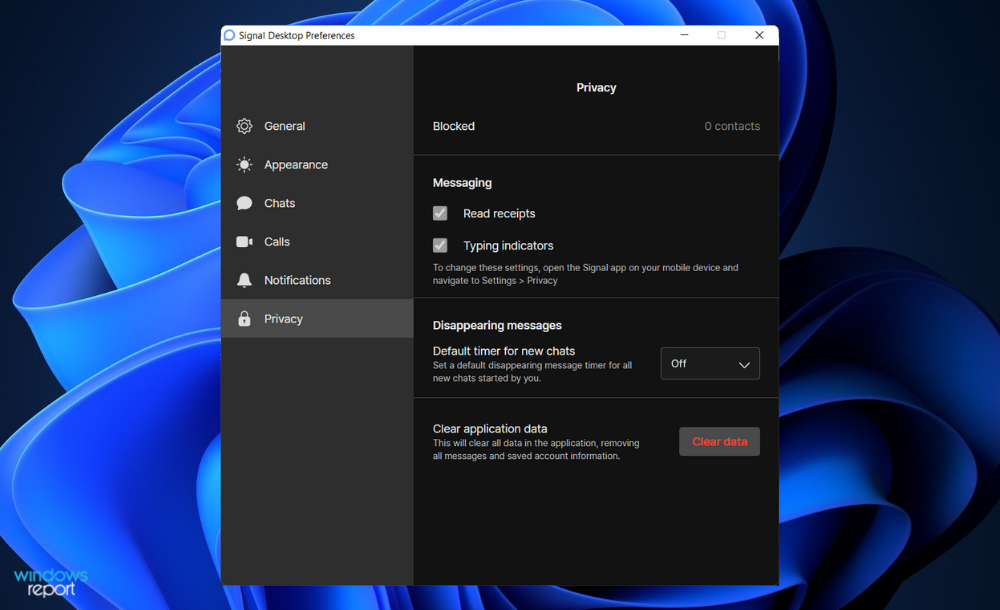
Task: Select the Privacy section
Action: pos(317,318)
